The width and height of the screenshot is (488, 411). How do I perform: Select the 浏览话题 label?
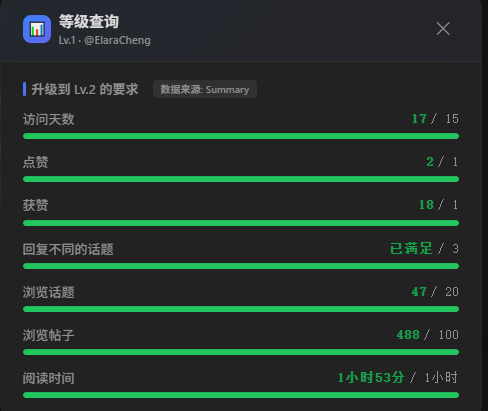(49, 292)
